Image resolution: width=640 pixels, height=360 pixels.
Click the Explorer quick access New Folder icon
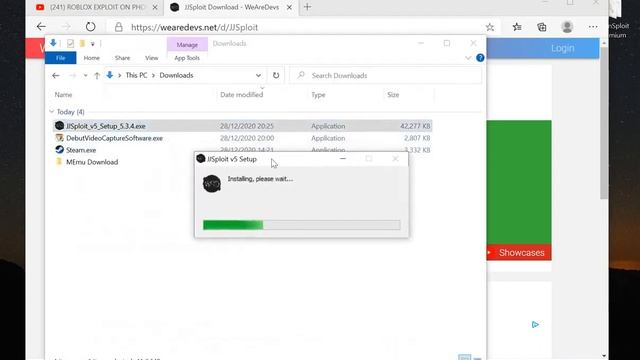click(82, 43)
